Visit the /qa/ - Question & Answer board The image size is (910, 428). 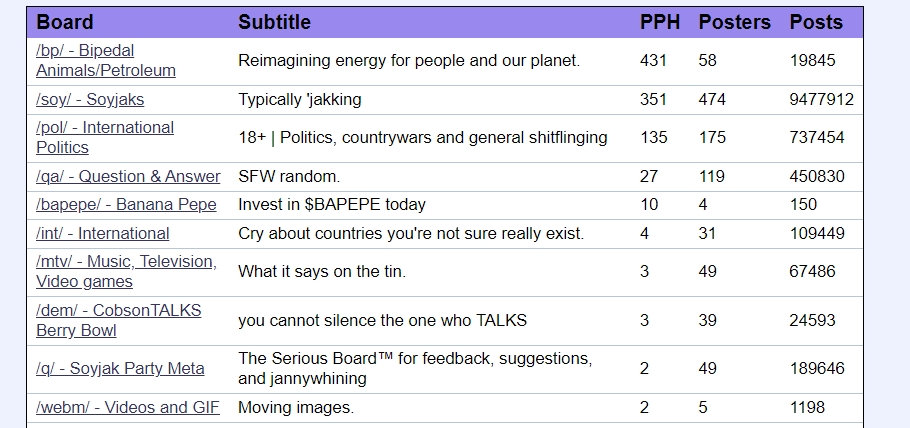tap(128, 176)
